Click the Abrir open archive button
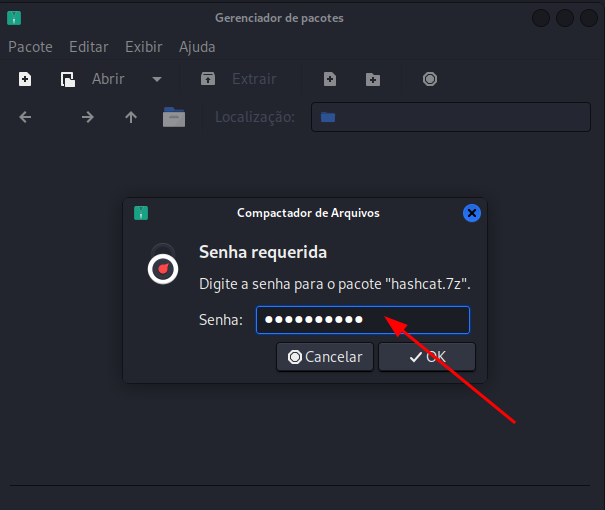605x510 pixels. [97, 79]
